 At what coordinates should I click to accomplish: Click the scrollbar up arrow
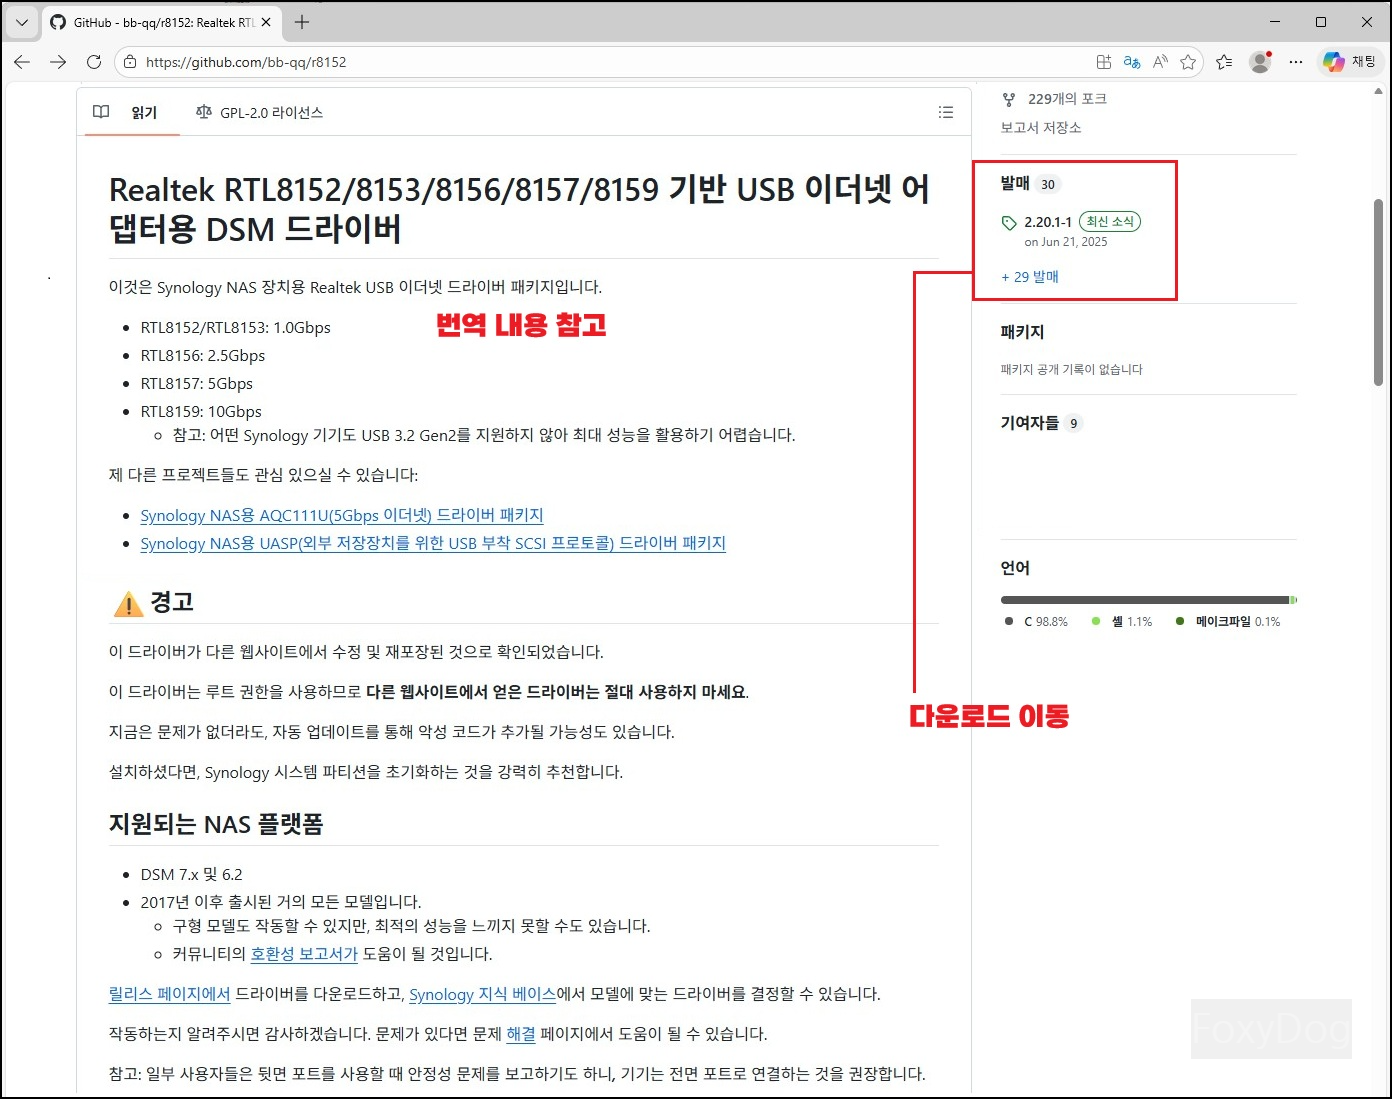(x=1378, y=90)
